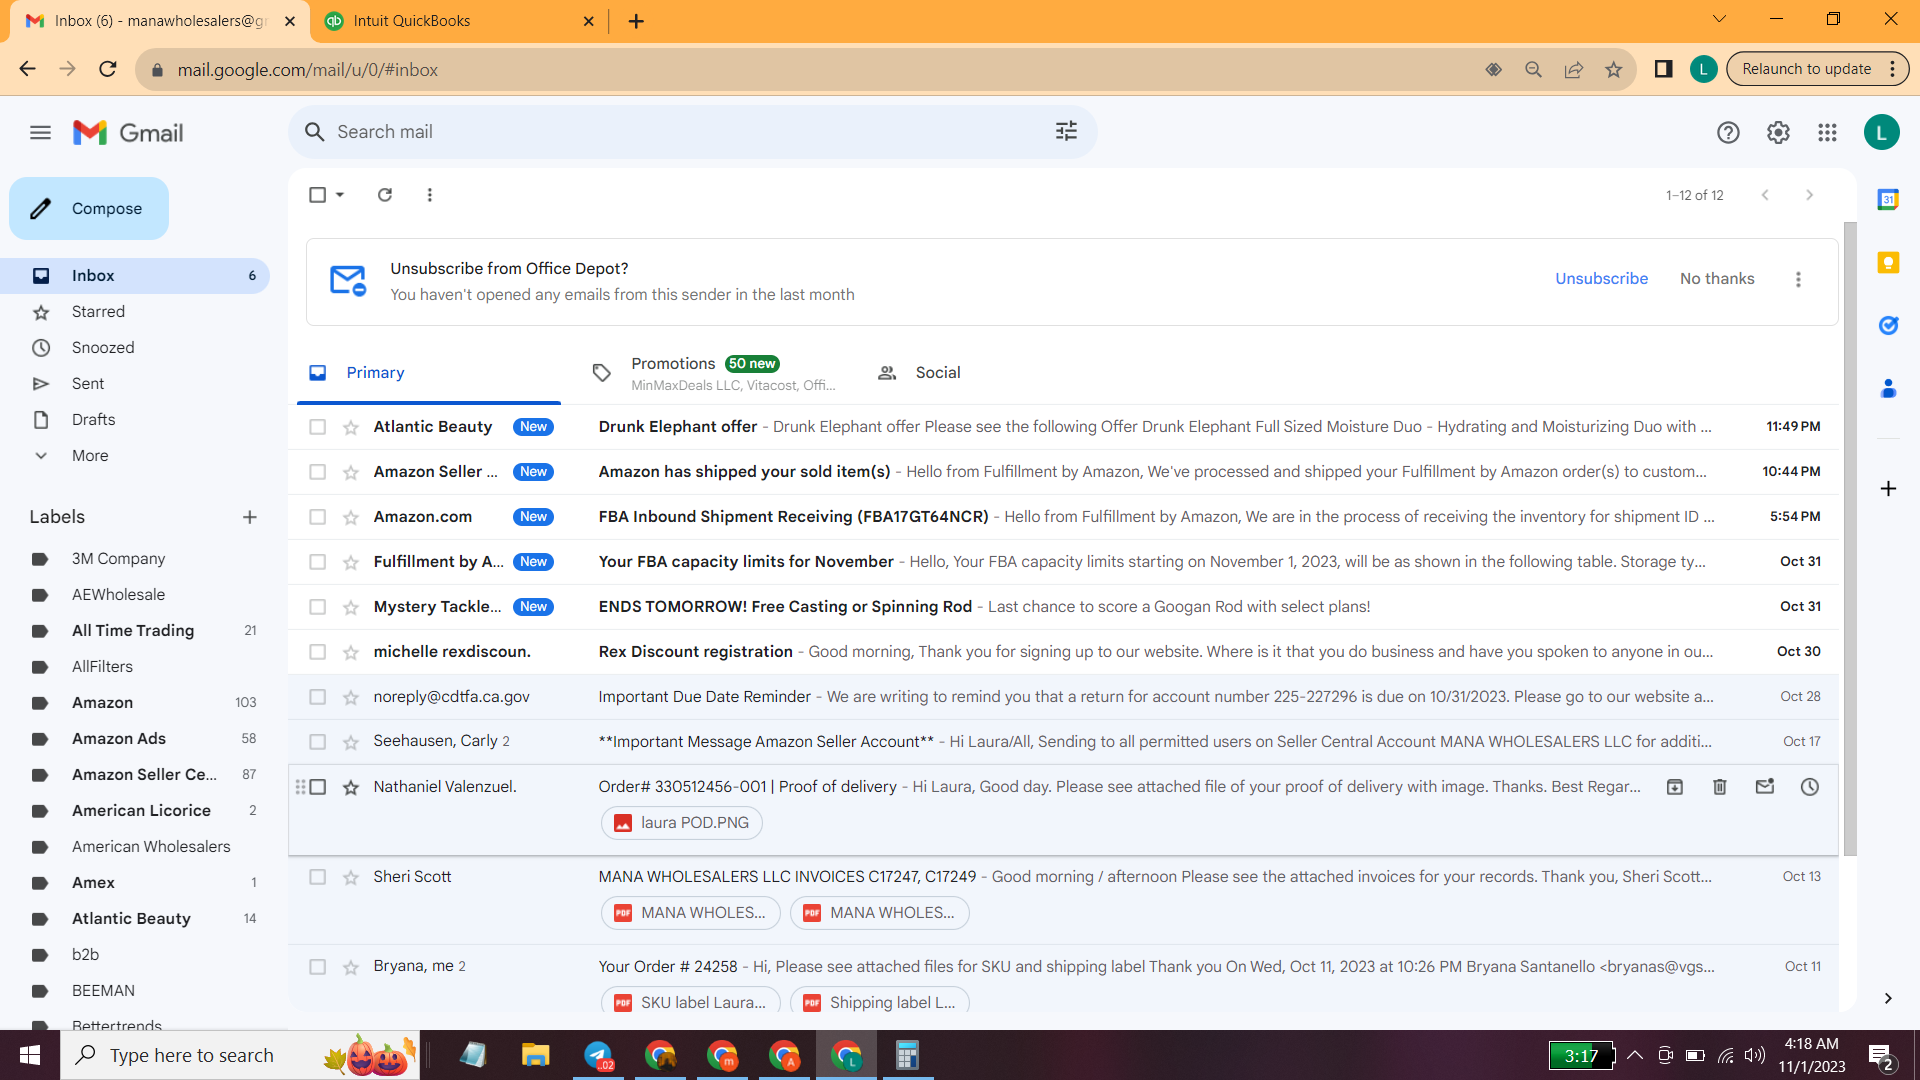The image size is (1920, 1080).
Task: Open the Sent folder
Action: tap(135, 384)
